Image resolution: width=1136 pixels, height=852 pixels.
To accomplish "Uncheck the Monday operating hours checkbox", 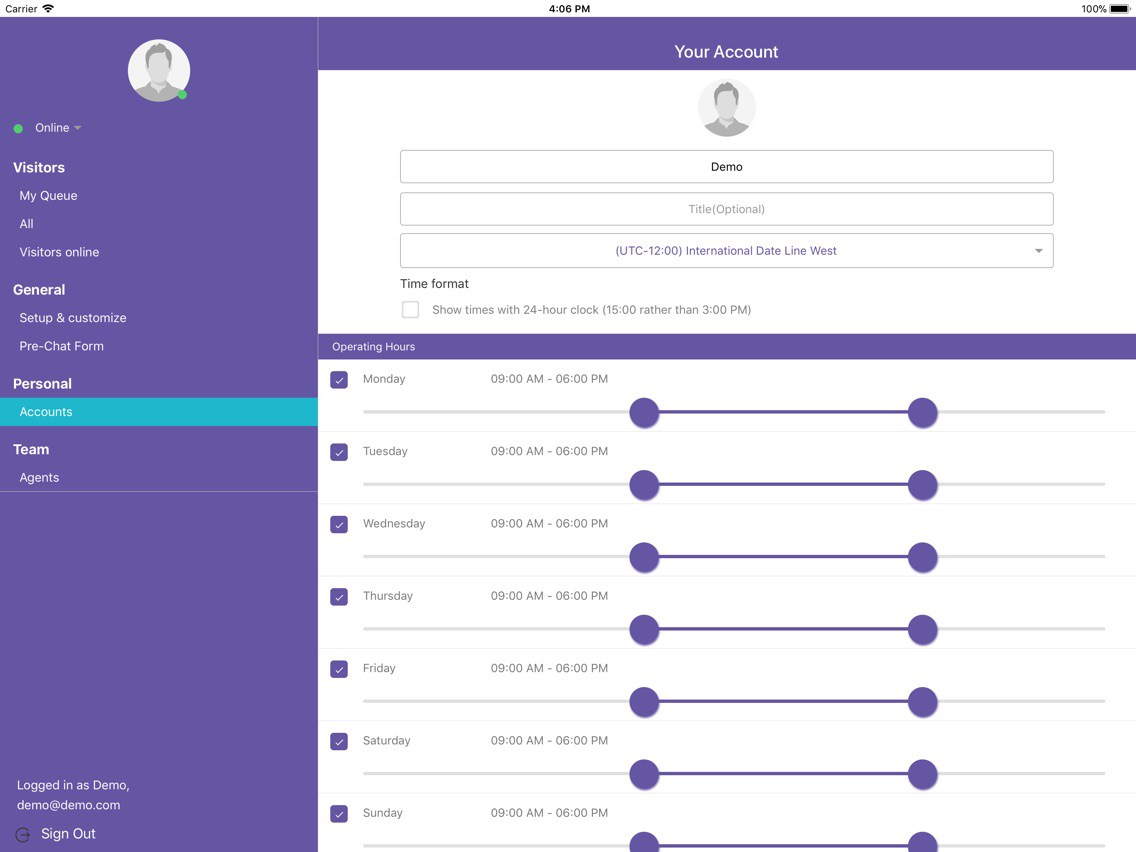I will (x=339, y=380).
